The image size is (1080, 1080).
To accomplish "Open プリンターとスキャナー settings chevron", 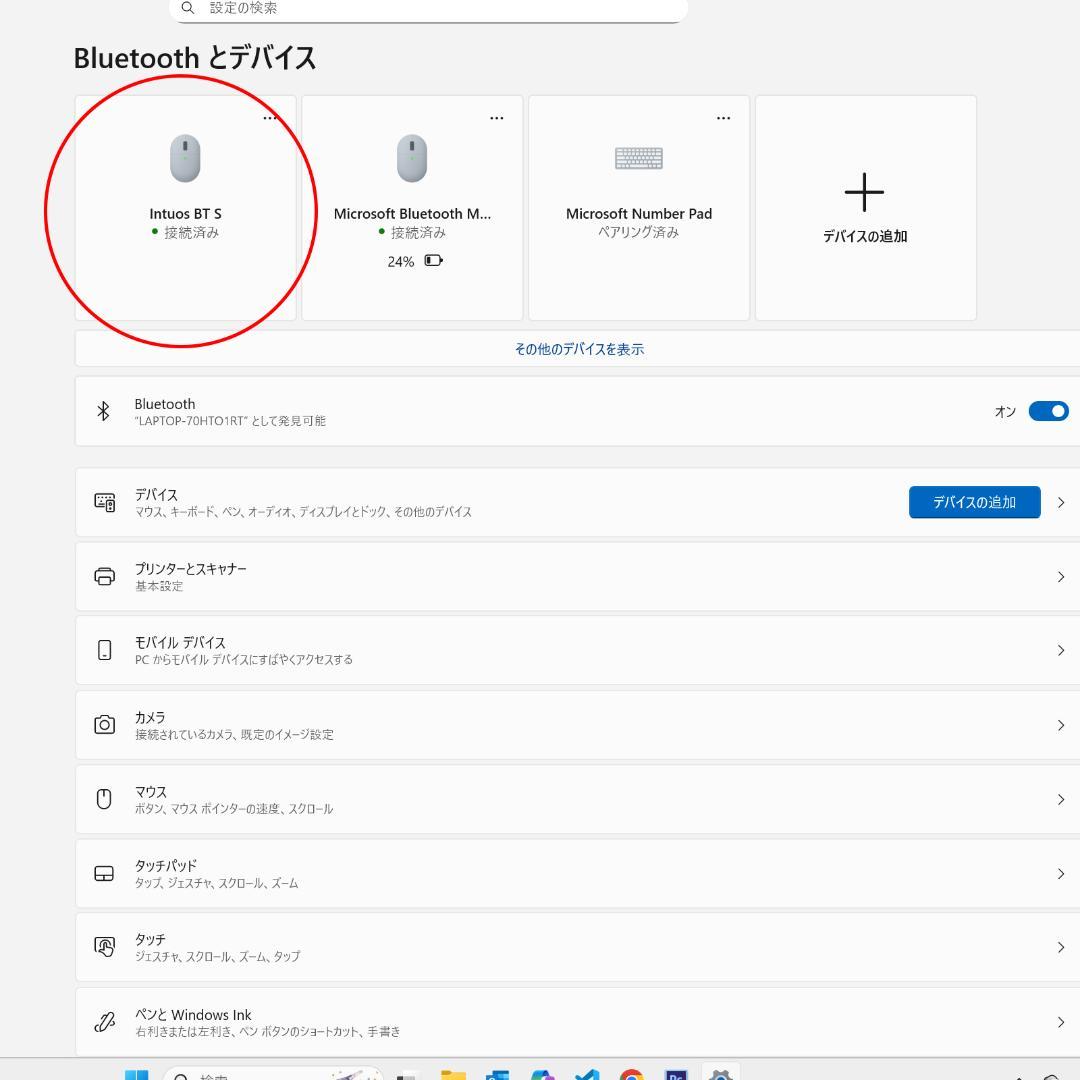I will click(1061, 577).
